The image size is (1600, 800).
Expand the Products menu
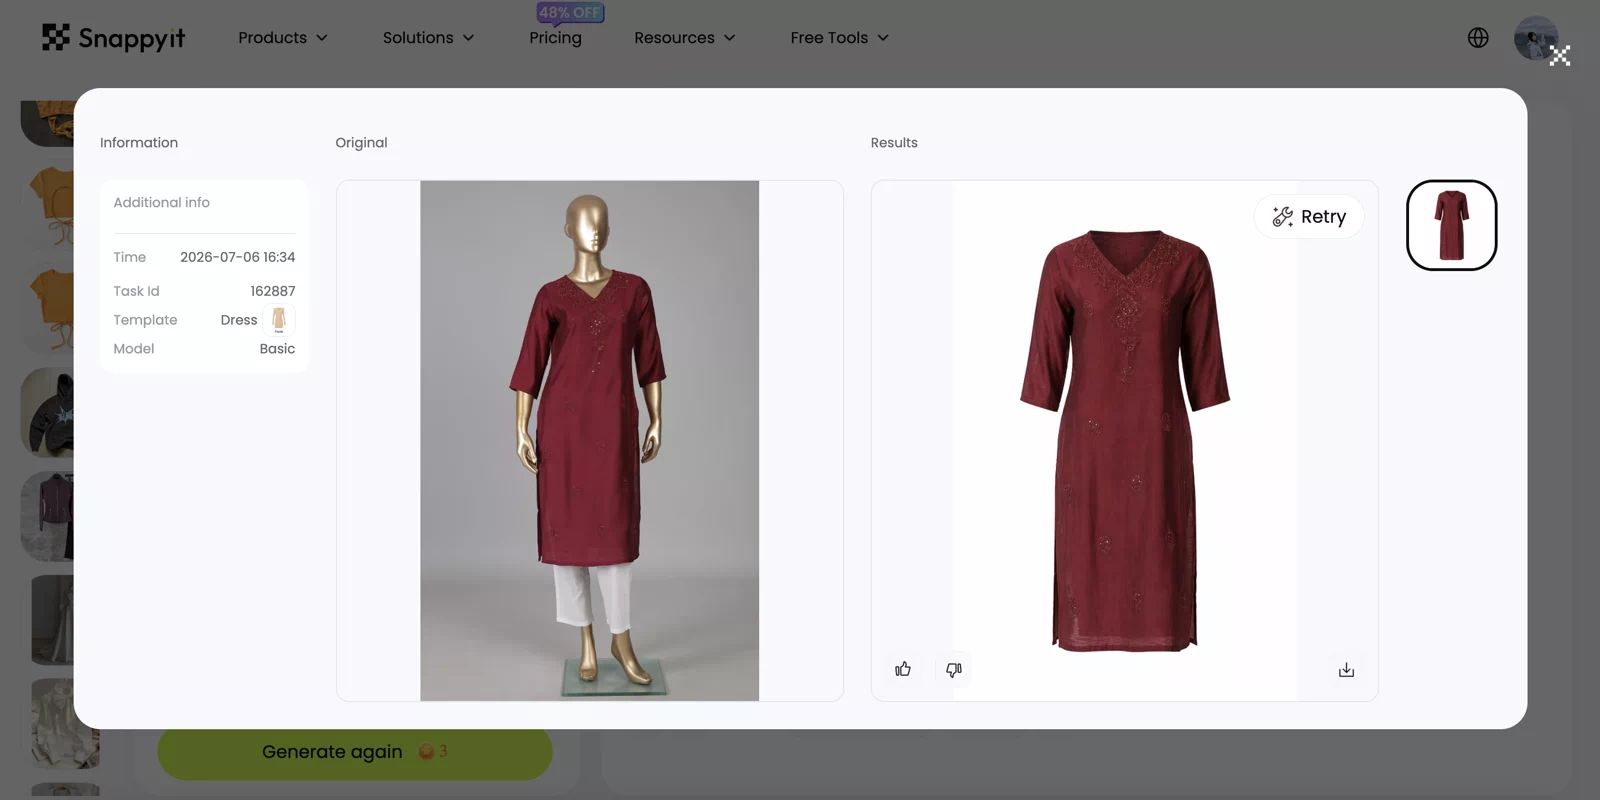pos(283,38)
